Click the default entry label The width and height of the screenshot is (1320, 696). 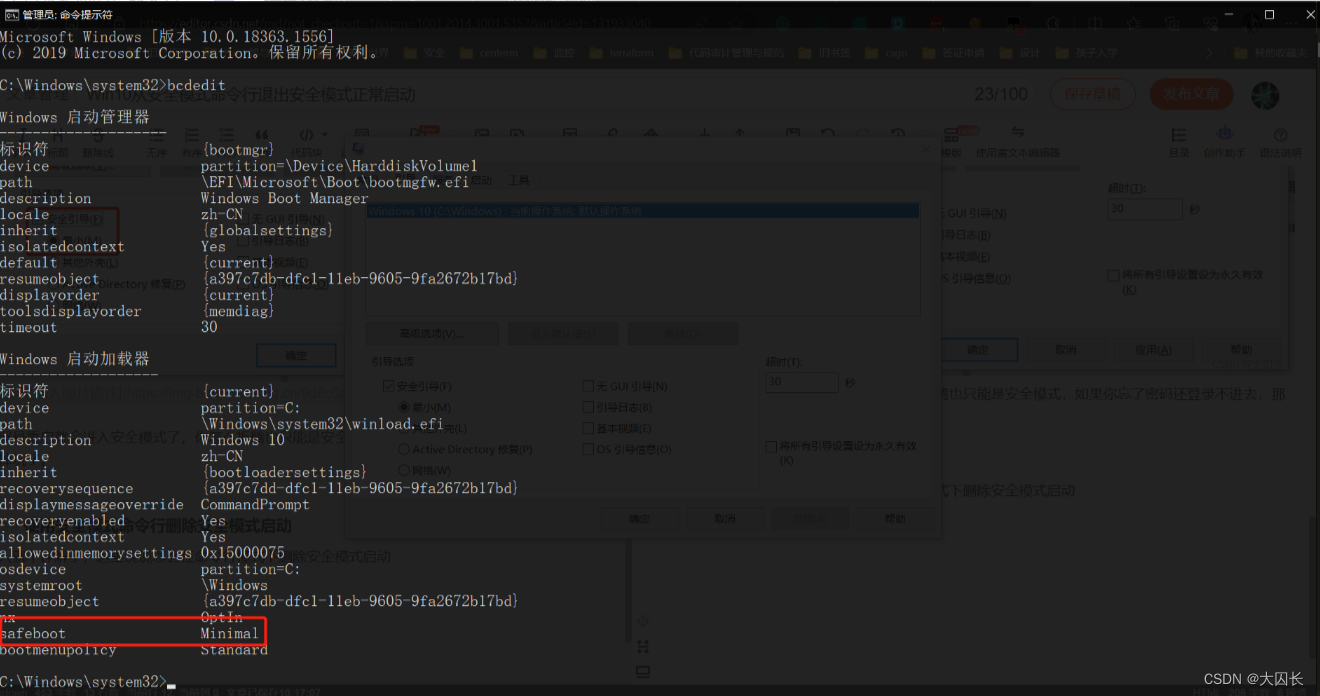coord(29,263)
